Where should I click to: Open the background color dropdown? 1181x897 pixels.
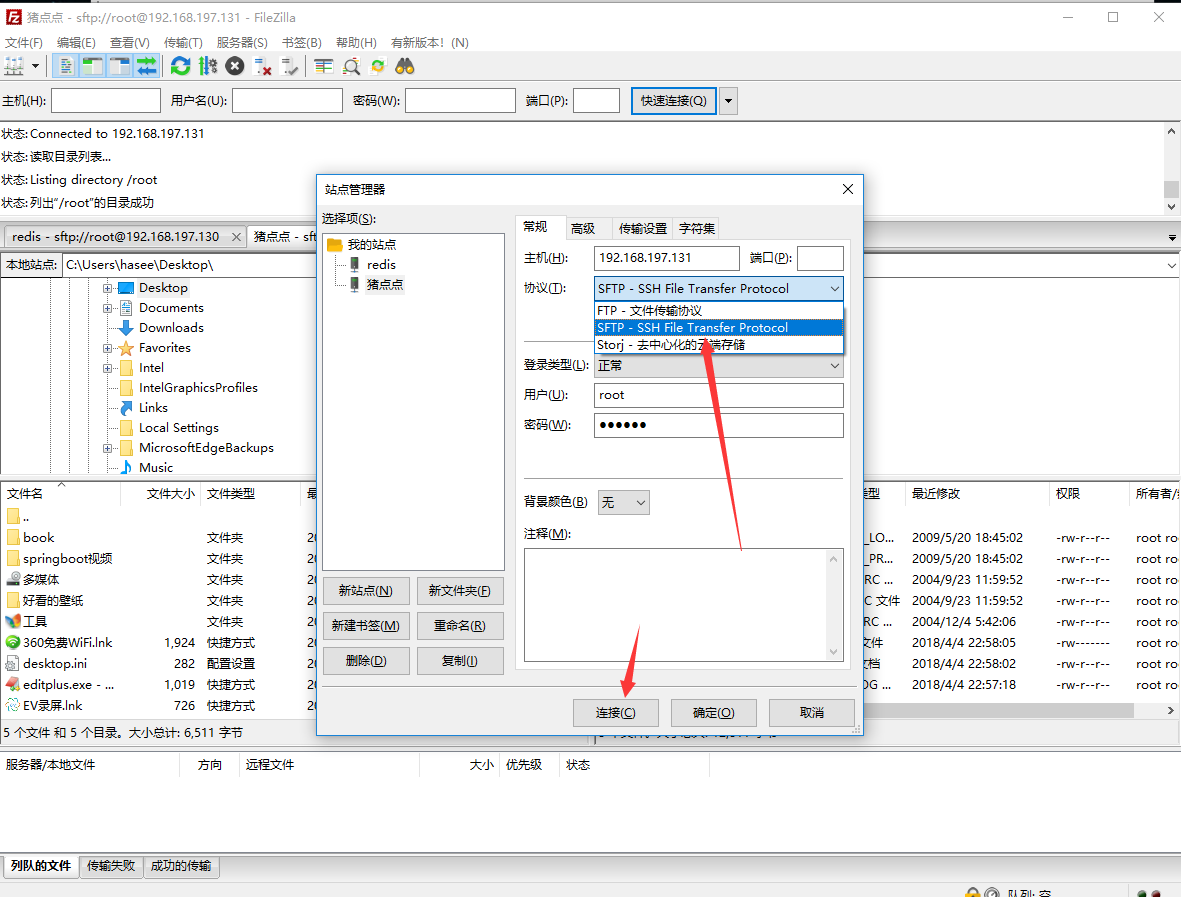[x=640, y=502]
